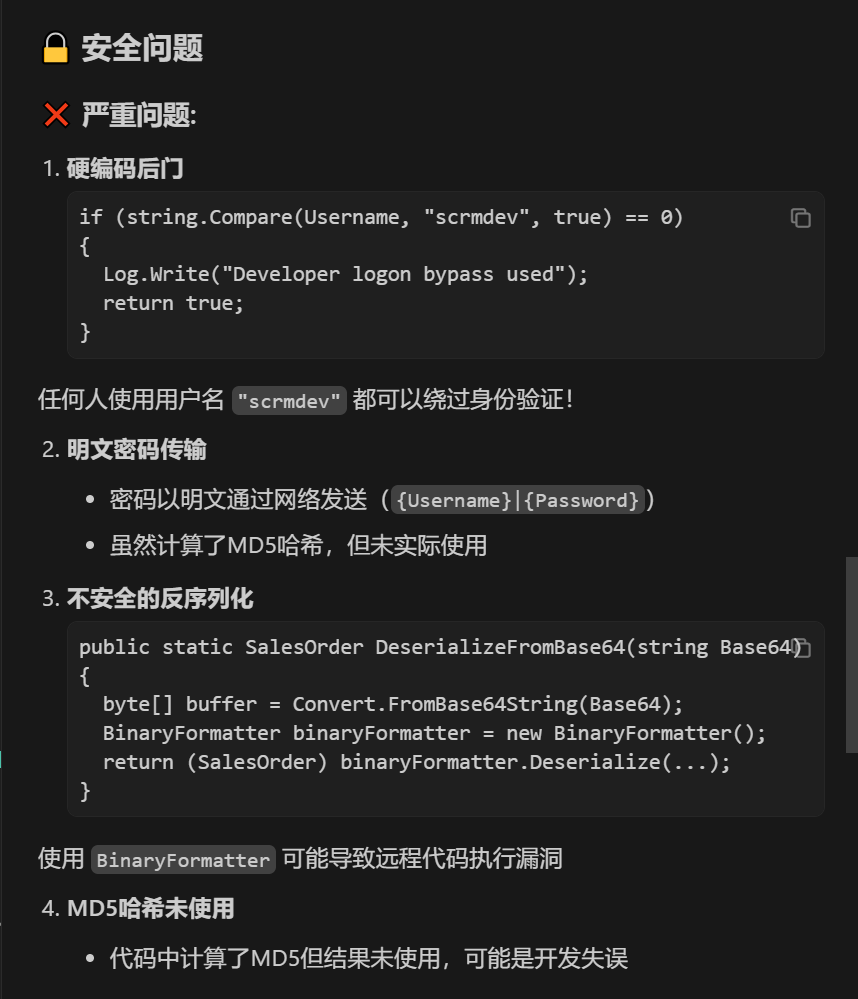Click the bullet 虽然计算了MD5哈希，但未实际使用
858x999 pixels.
point(298,546)
